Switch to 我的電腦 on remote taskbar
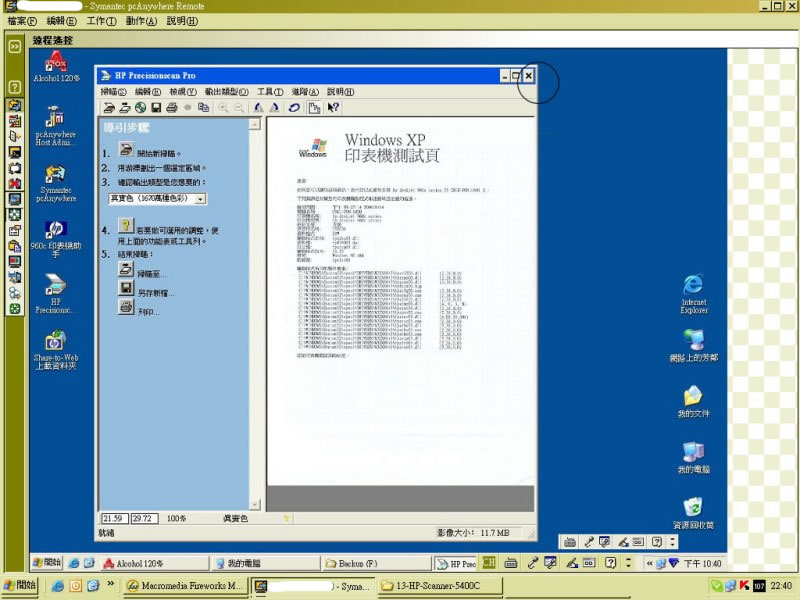 pos(265,563)
